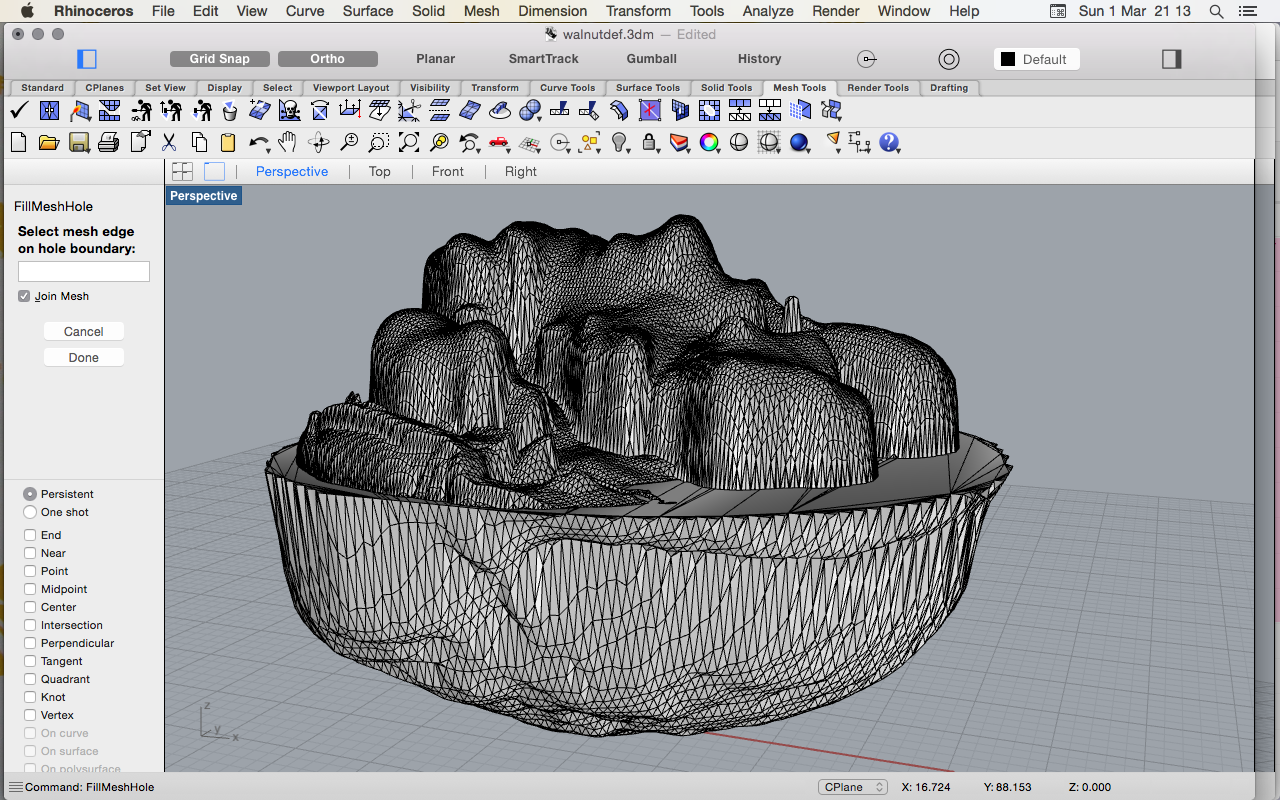Switch to four-viewport layout icon

point(182,171)
